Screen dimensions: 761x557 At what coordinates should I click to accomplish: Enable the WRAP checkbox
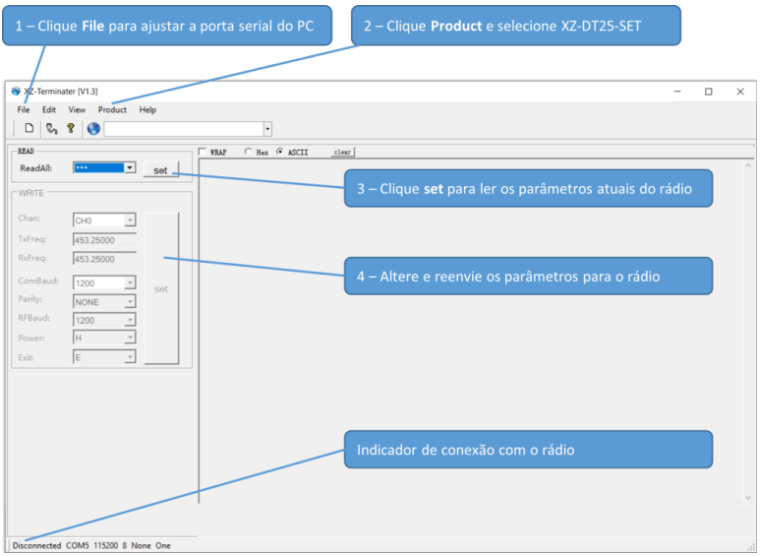pos(203,152)
